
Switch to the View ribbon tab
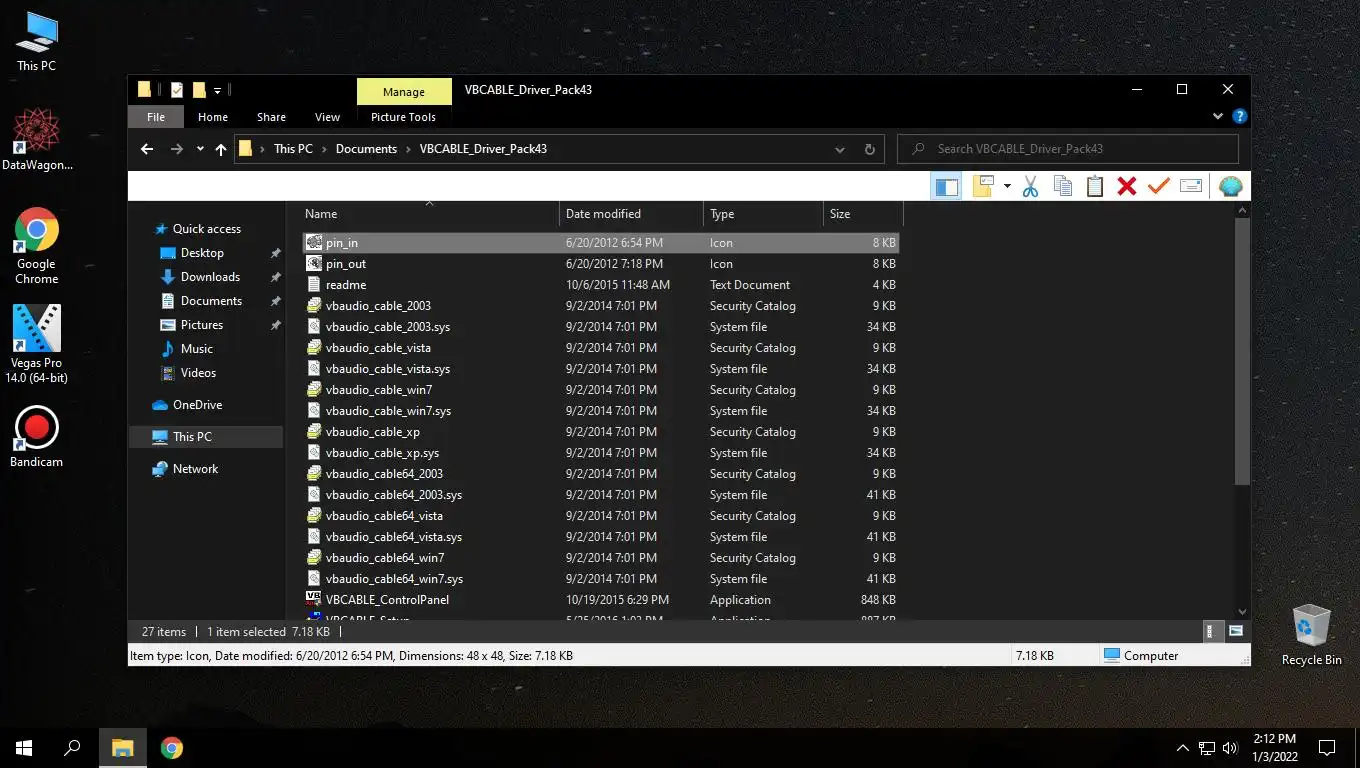[x=327, y=117]
